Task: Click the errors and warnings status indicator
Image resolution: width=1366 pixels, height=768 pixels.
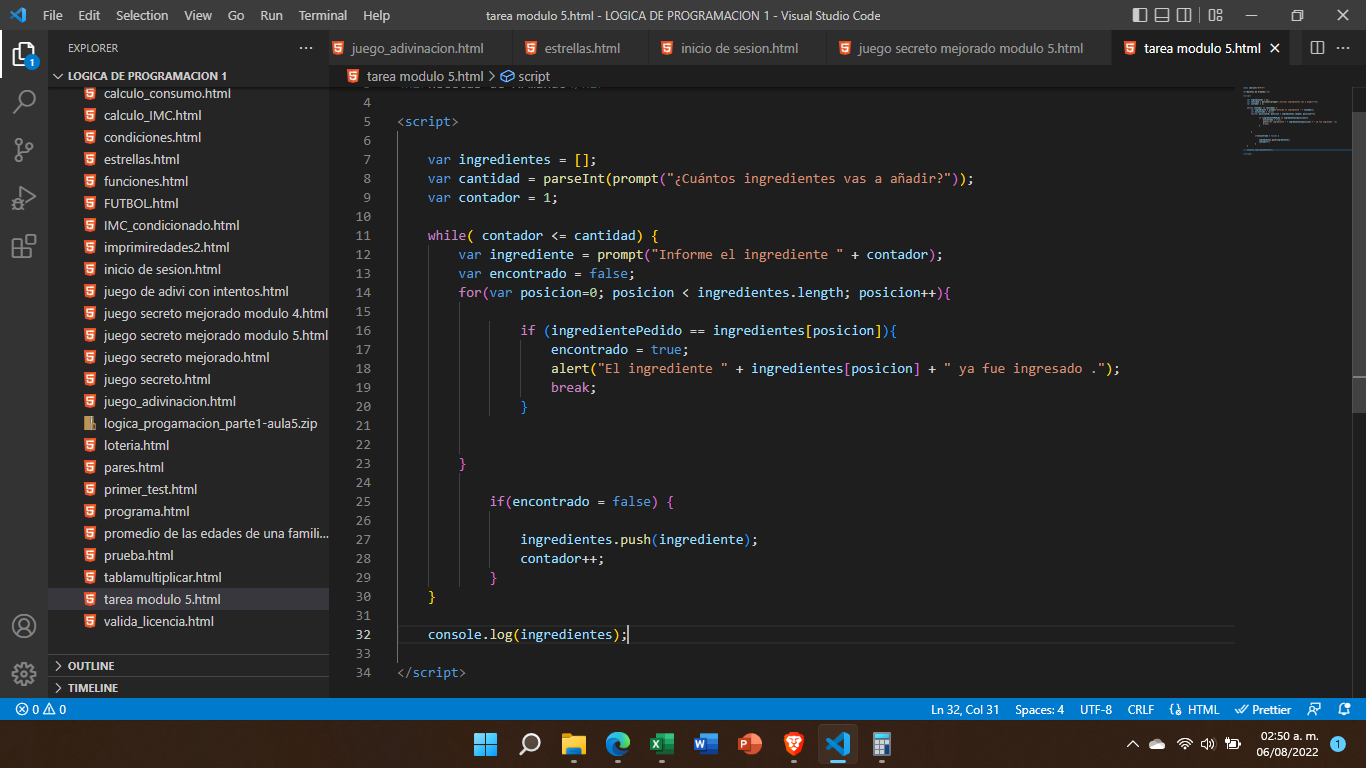Action: point(41,709)
